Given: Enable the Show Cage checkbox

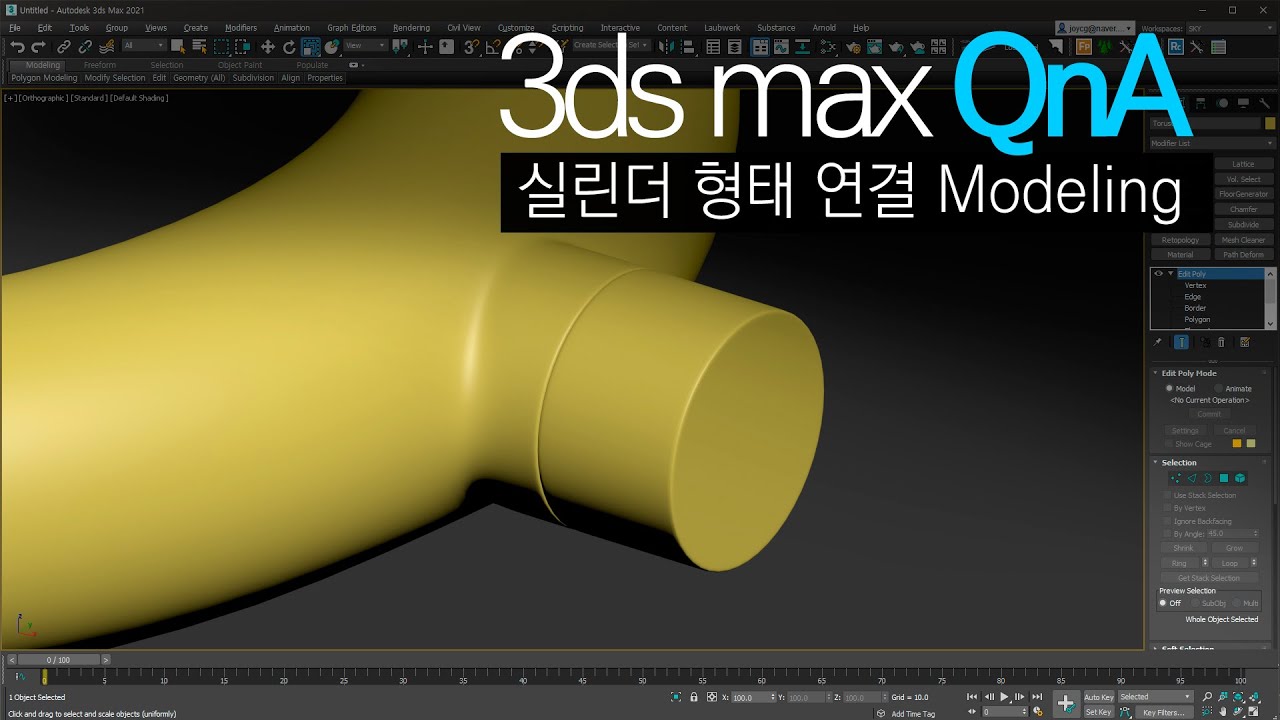Looking at the screenshot, I should coord(1168,444).
